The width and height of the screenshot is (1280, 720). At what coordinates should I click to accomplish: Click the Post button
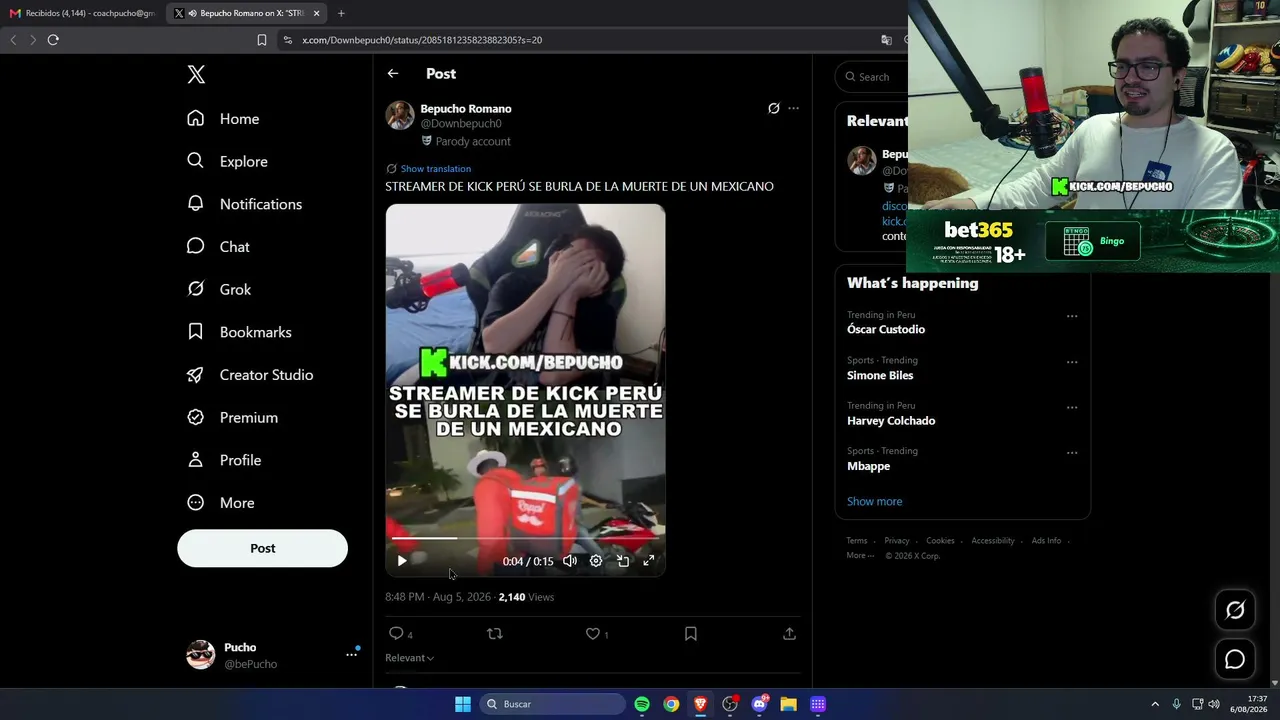click(x=262, y=548)
